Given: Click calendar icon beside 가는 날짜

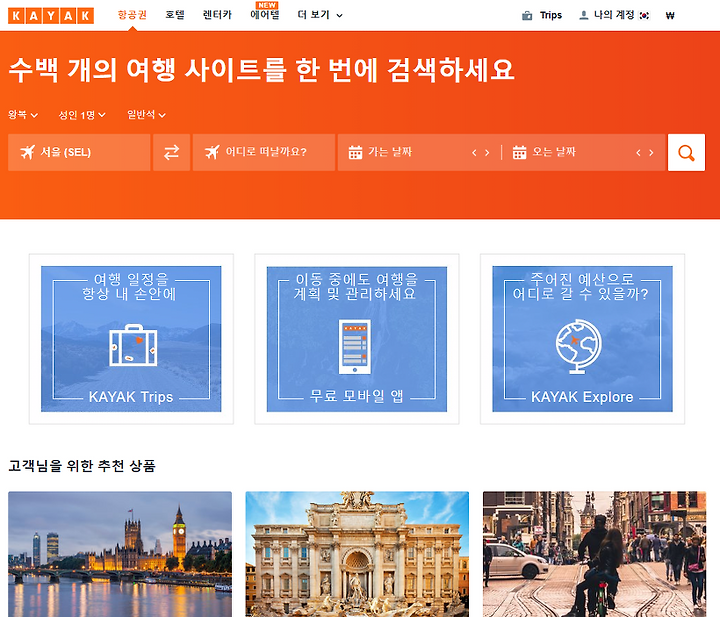Looking at the screenshot, I should pyautogui.click(x=355, y=152).
